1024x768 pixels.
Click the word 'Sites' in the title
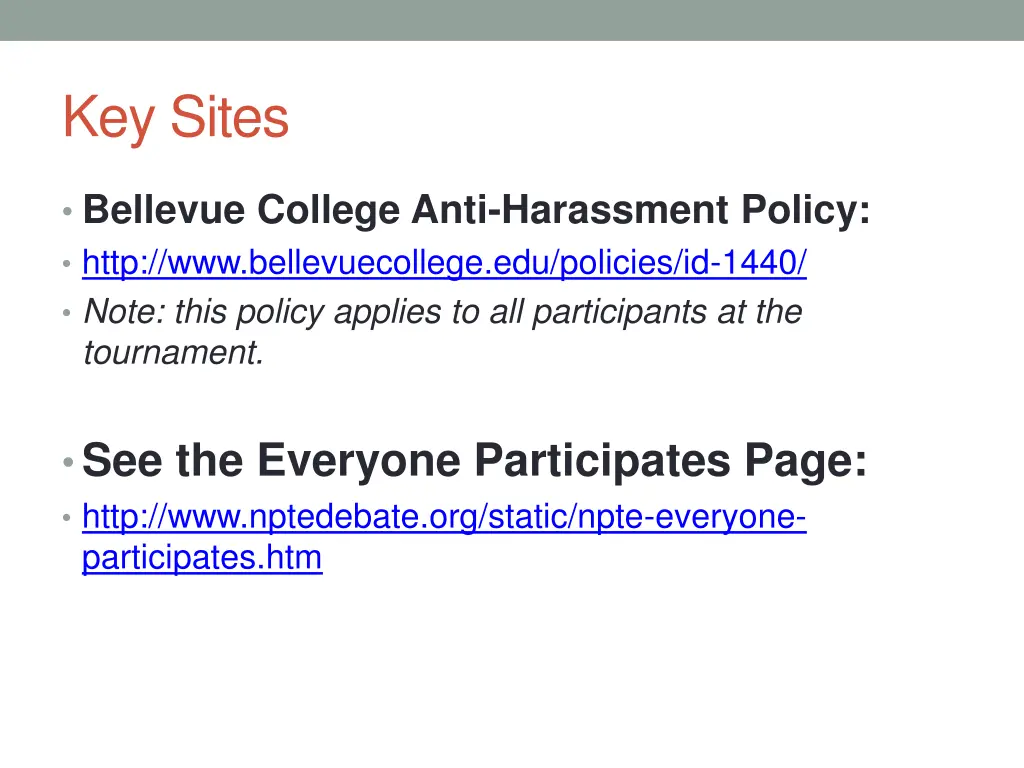(x=229, y=118)
